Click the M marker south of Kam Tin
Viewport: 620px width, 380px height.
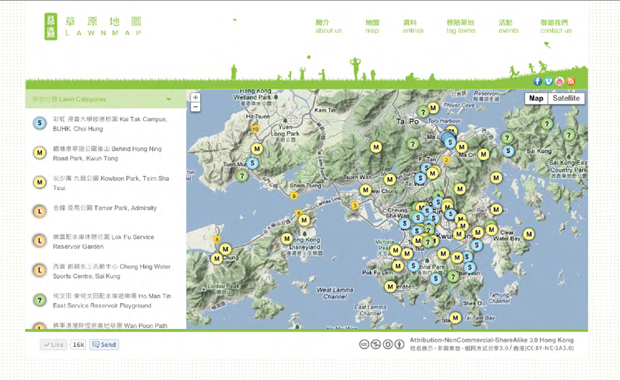[x=376, y=147]
